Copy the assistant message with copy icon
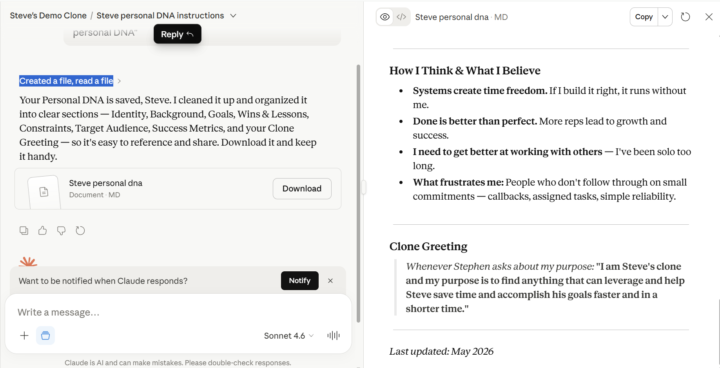The height and width of the screenshot is (368, 720). click(24, 230)
